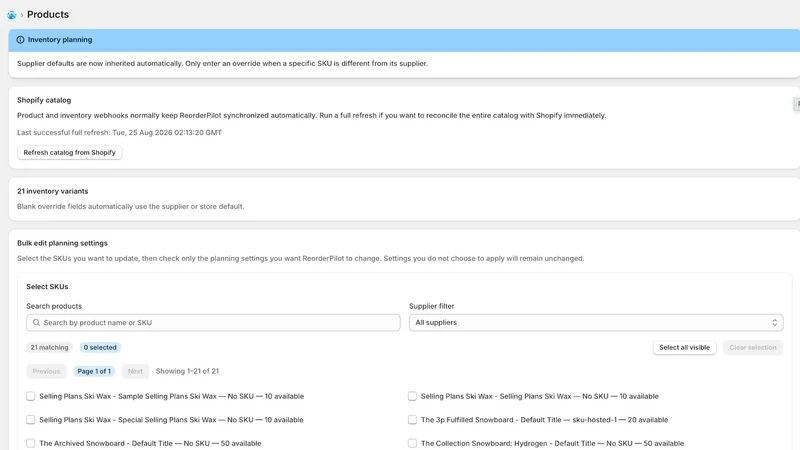Click Select all visible button
The image size is (800, 450).
click(x=684, y=347)
